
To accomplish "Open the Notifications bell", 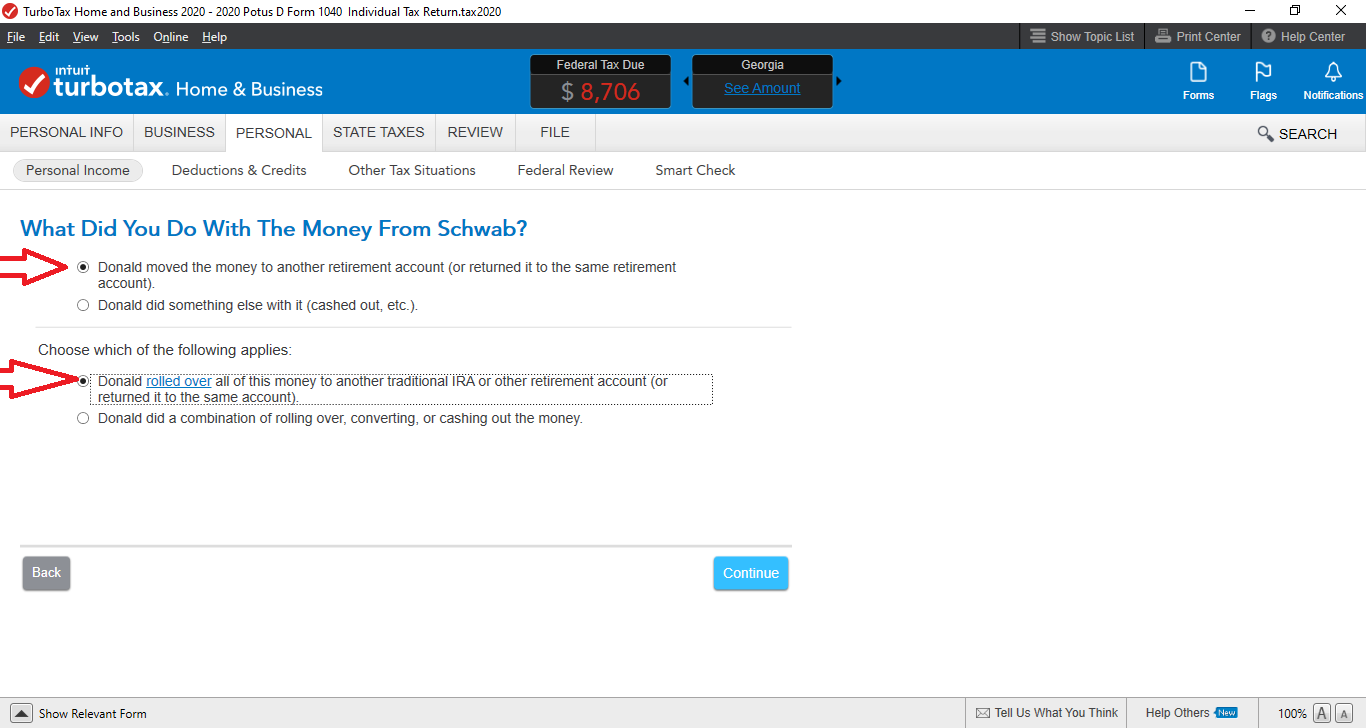I will [x=1333, y=81].
